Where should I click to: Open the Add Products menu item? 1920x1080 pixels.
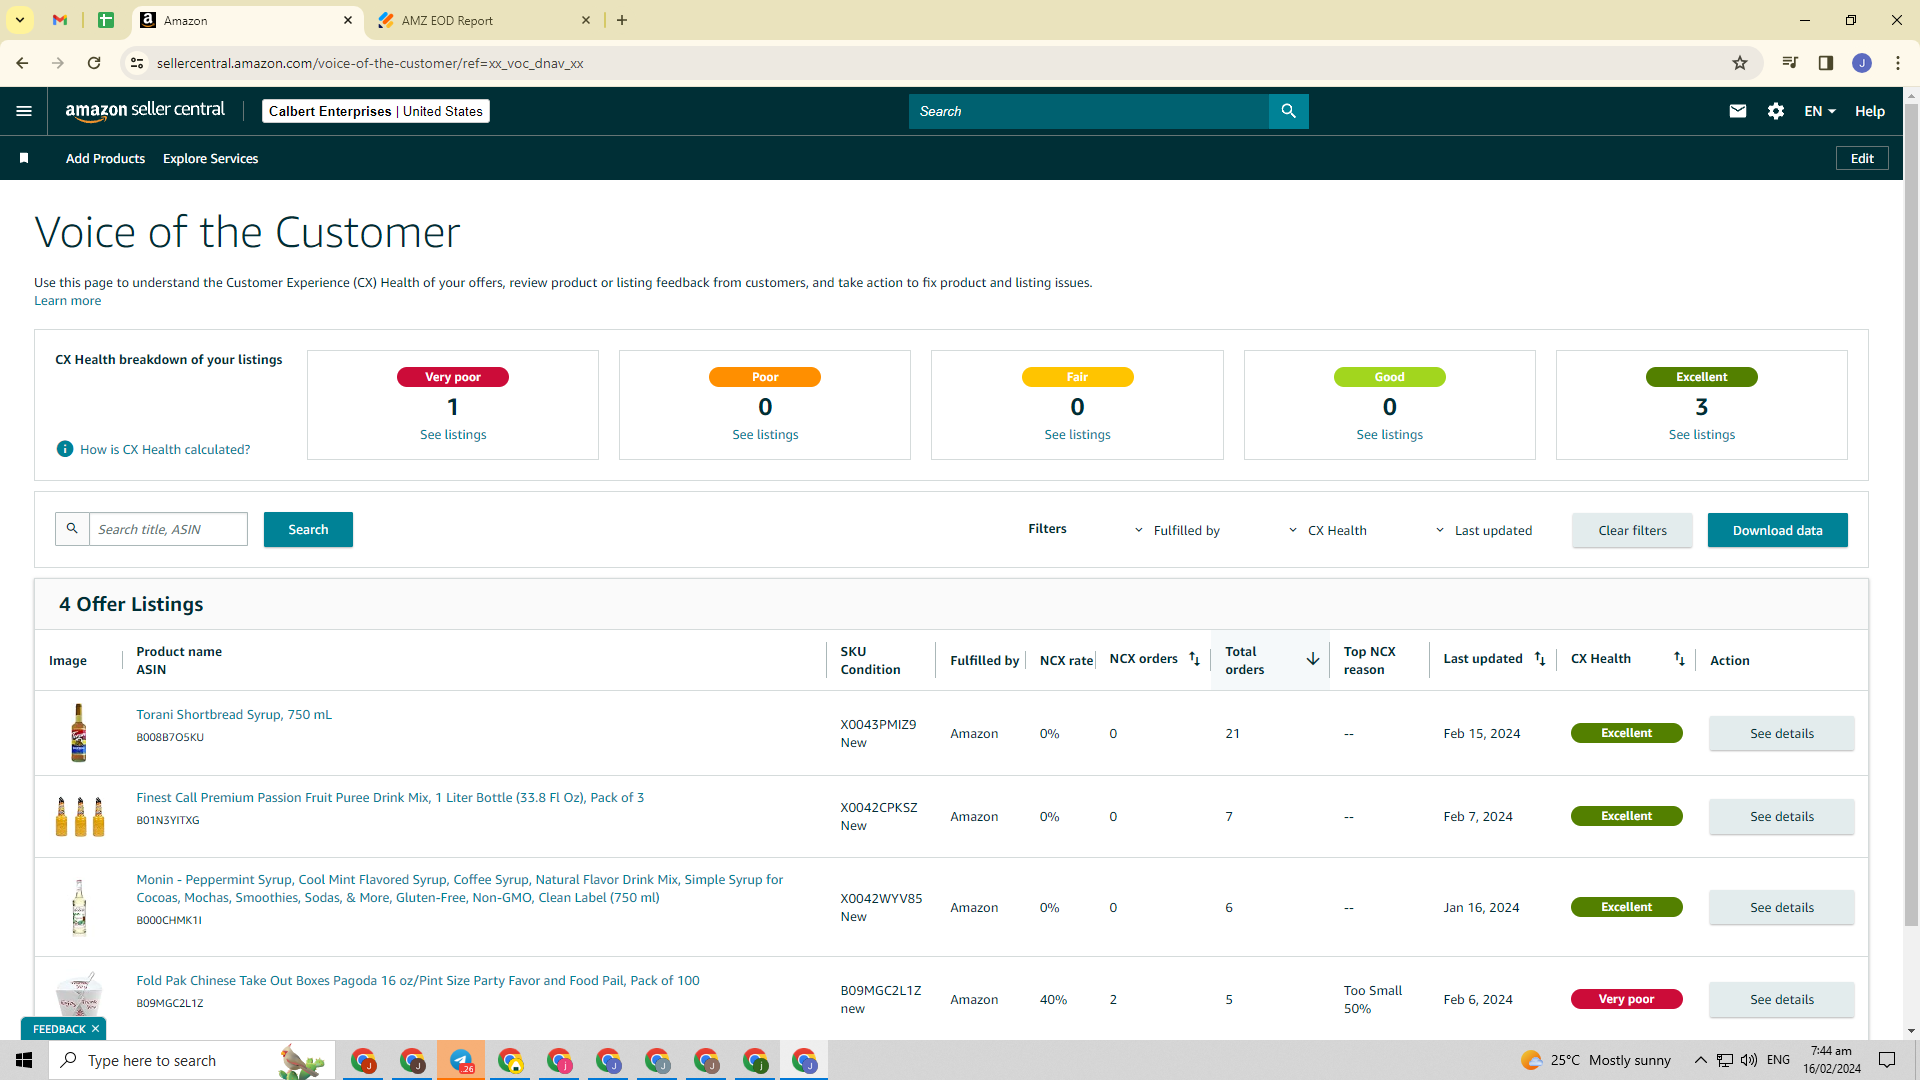click(x=105, y=158)
